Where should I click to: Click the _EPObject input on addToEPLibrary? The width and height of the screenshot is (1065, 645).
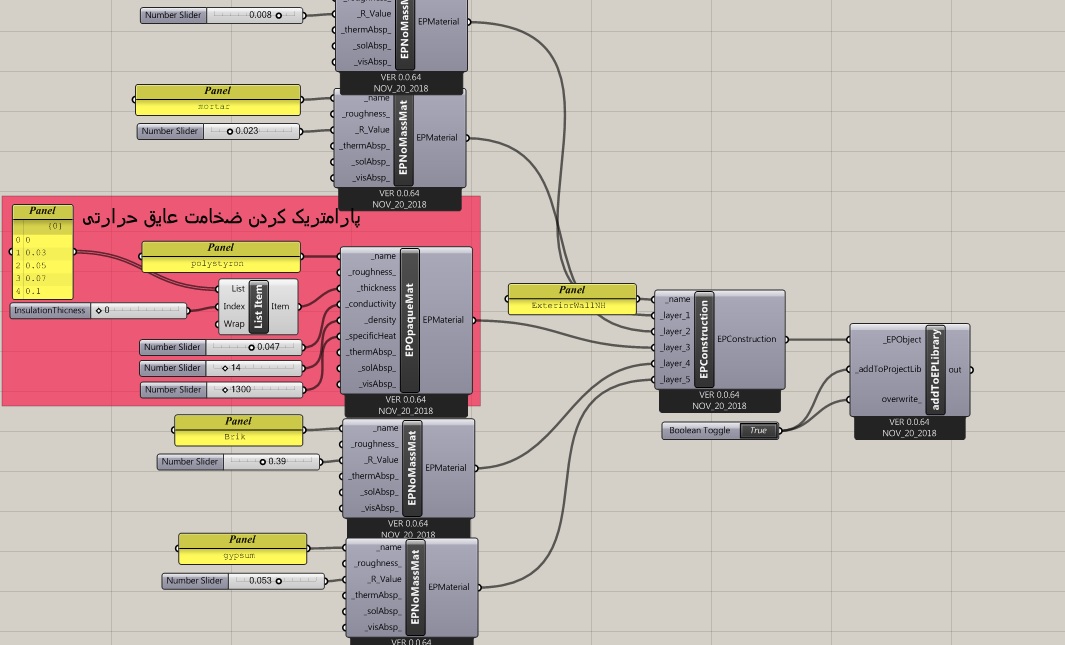pyautogui.click(x=902, y=339)
